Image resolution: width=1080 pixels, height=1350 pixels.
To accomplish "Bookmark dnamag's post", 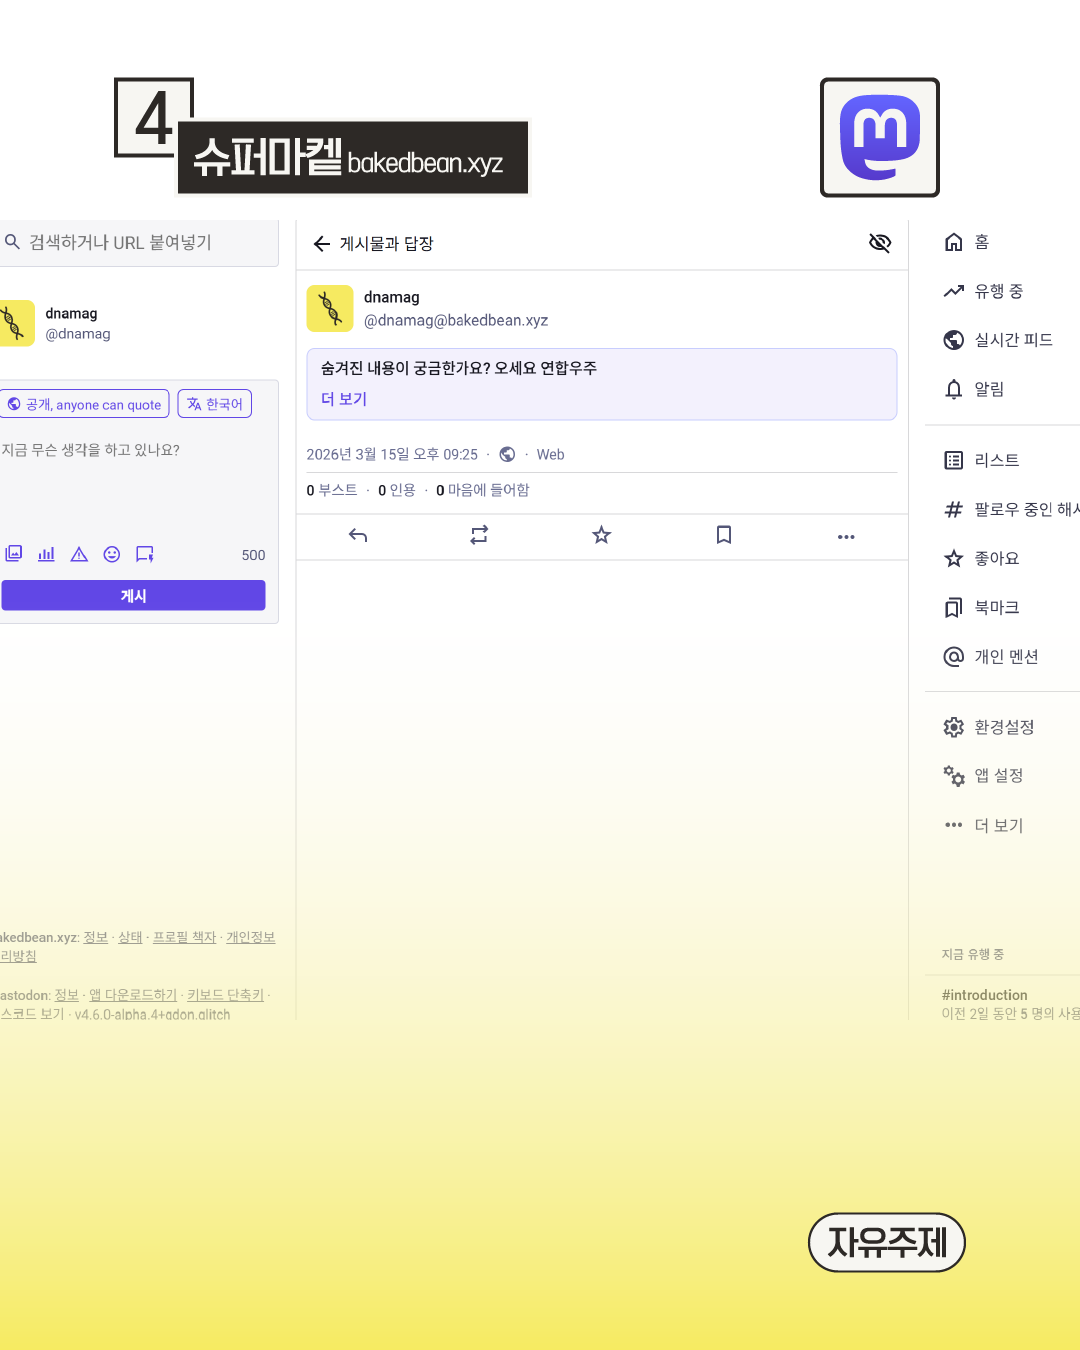I will tap(723, 536).
